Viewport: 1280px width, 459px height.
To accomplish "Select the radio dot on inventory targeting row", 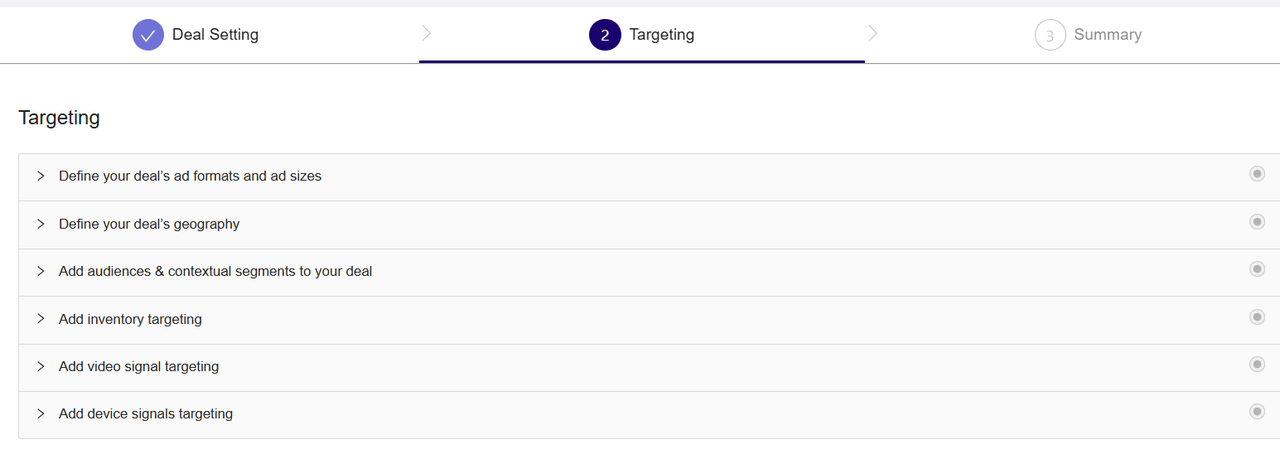I will tap(1257, 317).
